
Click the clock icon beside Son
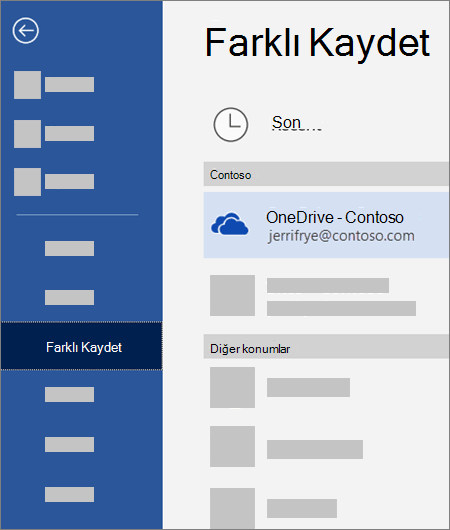coord(231,125)
